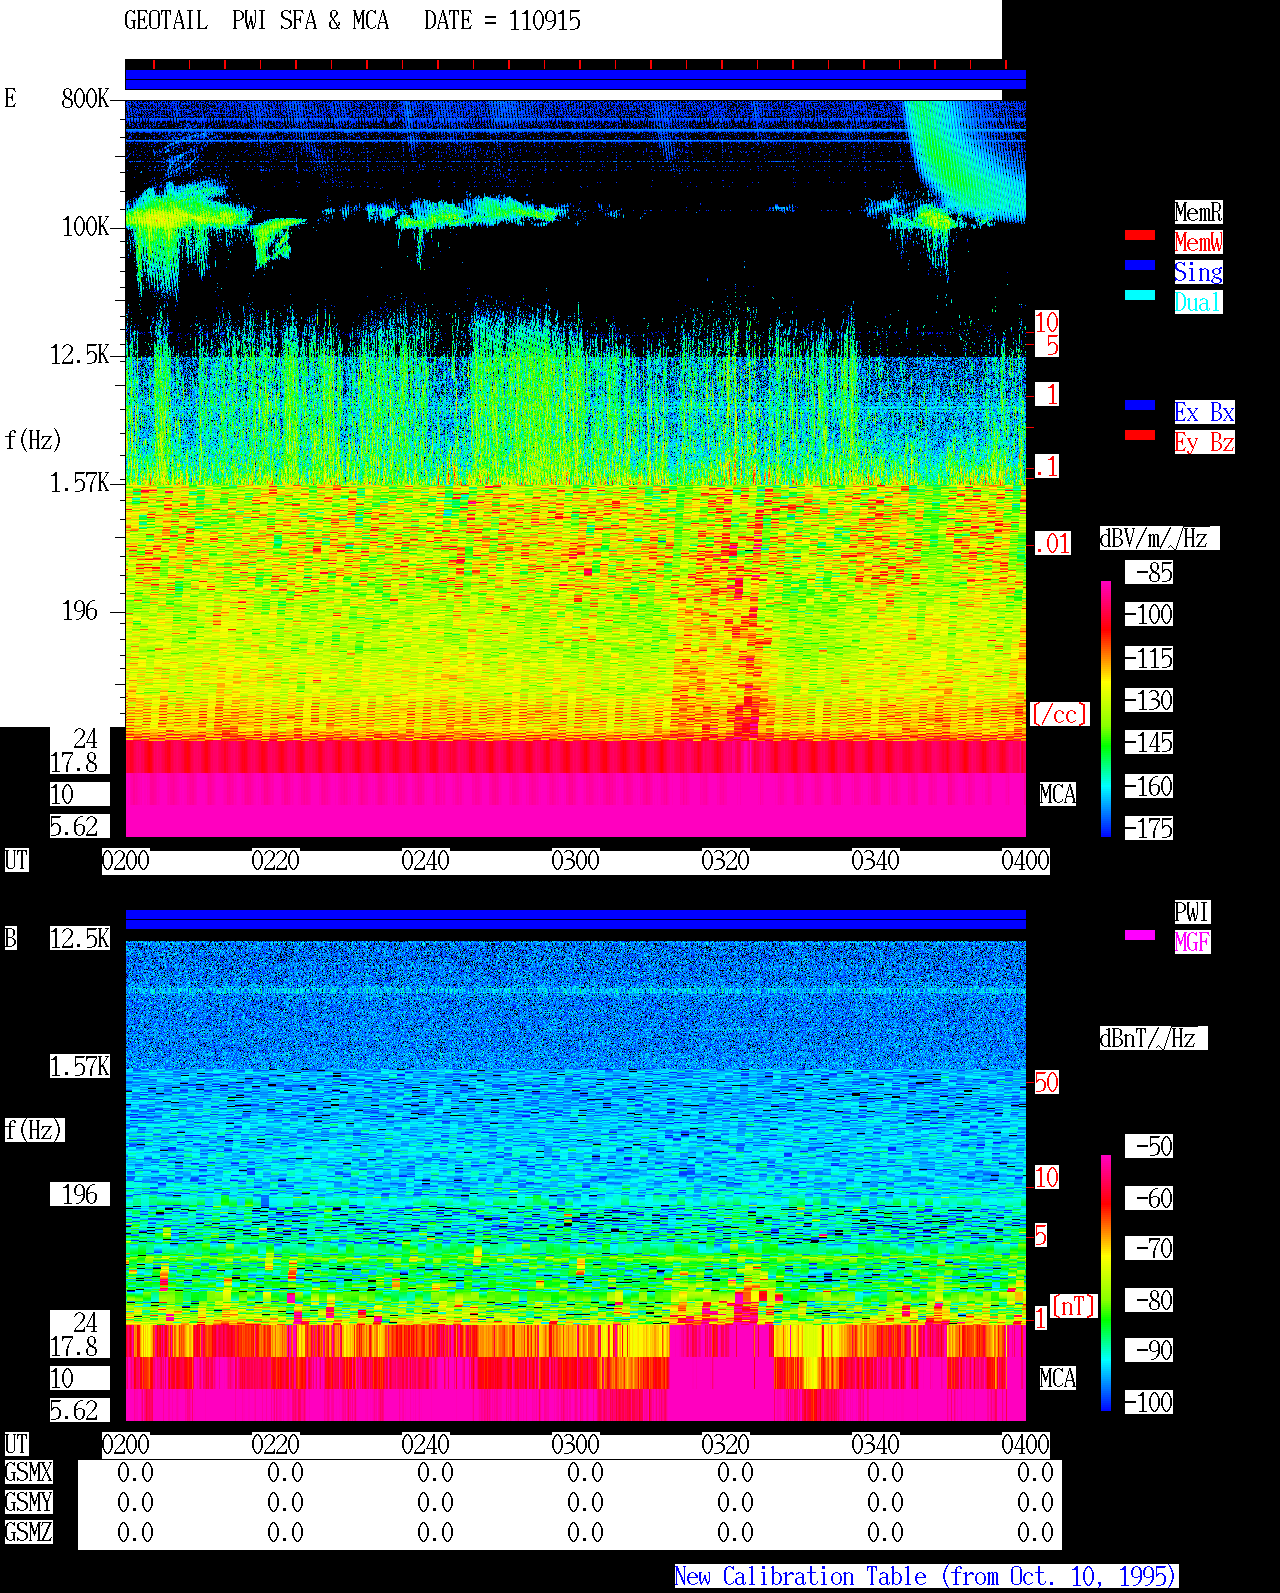
Task: Click the [nT] axis label
Action: (1074, 1306)
